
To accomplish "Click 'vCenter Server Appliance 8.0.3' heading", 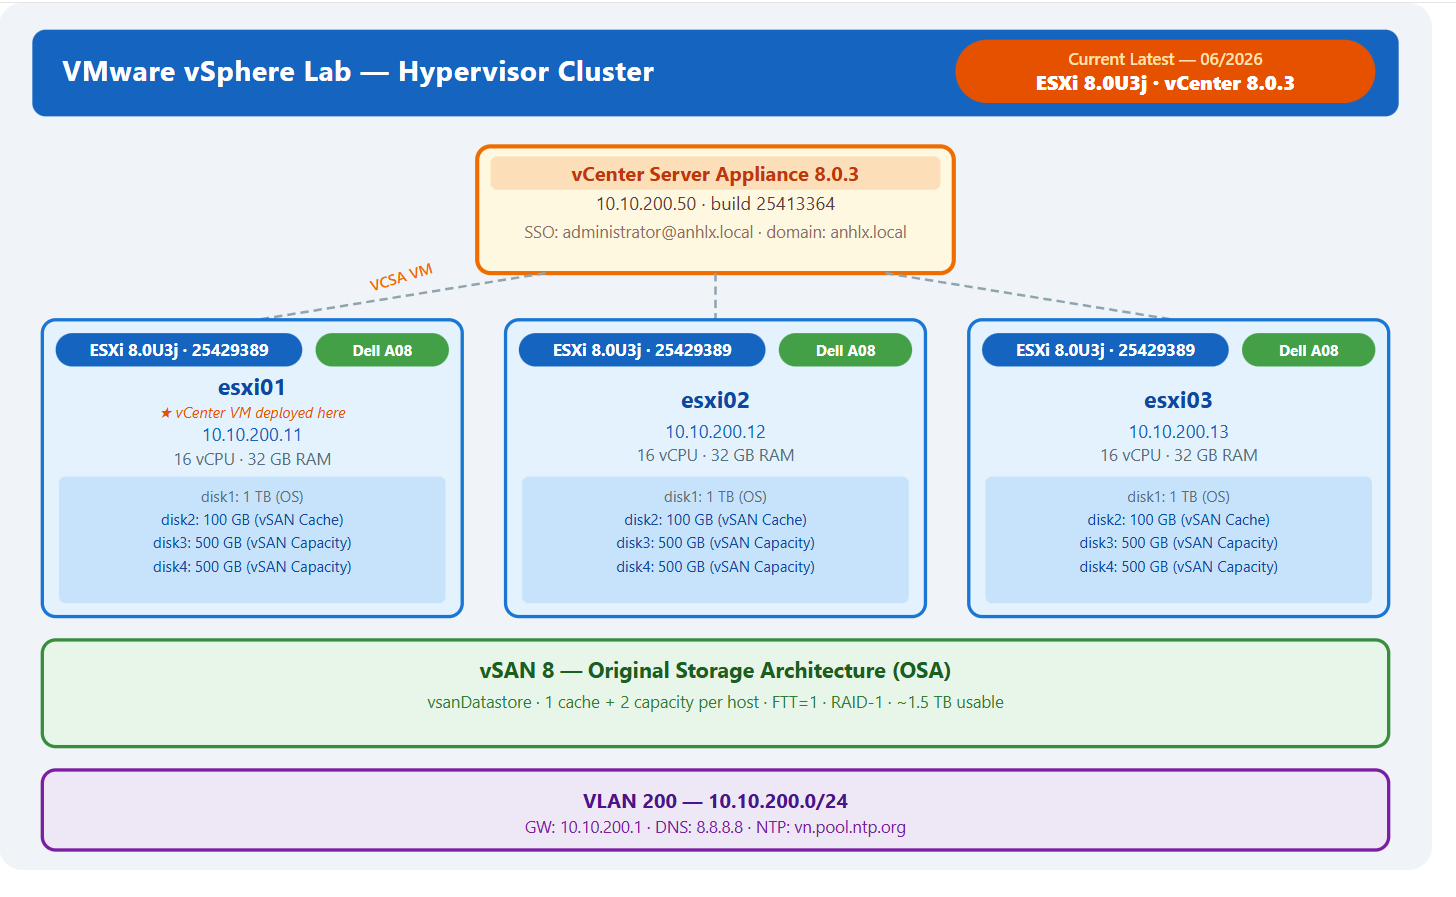I will click(x=715, y=174).
